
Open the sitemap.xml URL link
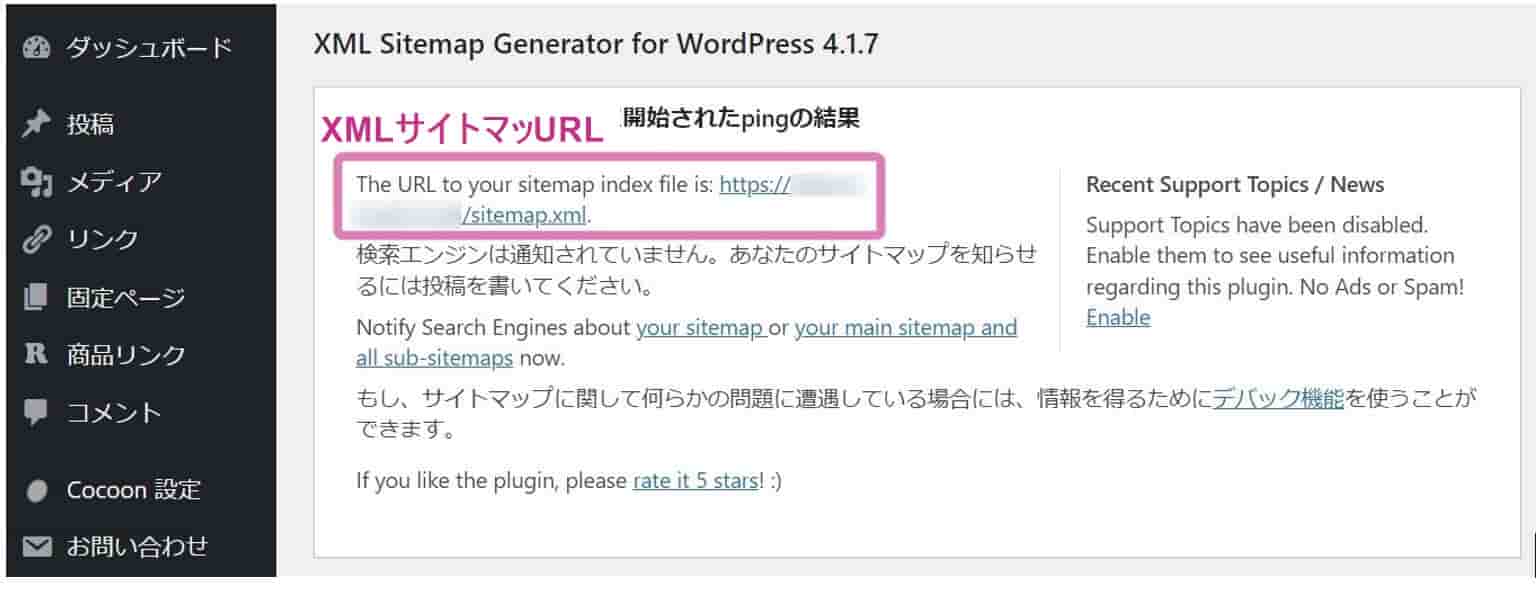605,199
